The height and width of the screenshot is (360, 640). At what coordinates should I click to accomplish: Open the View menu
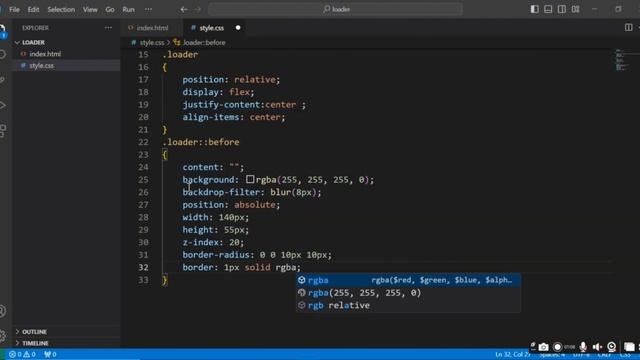(x=90, y=9)
